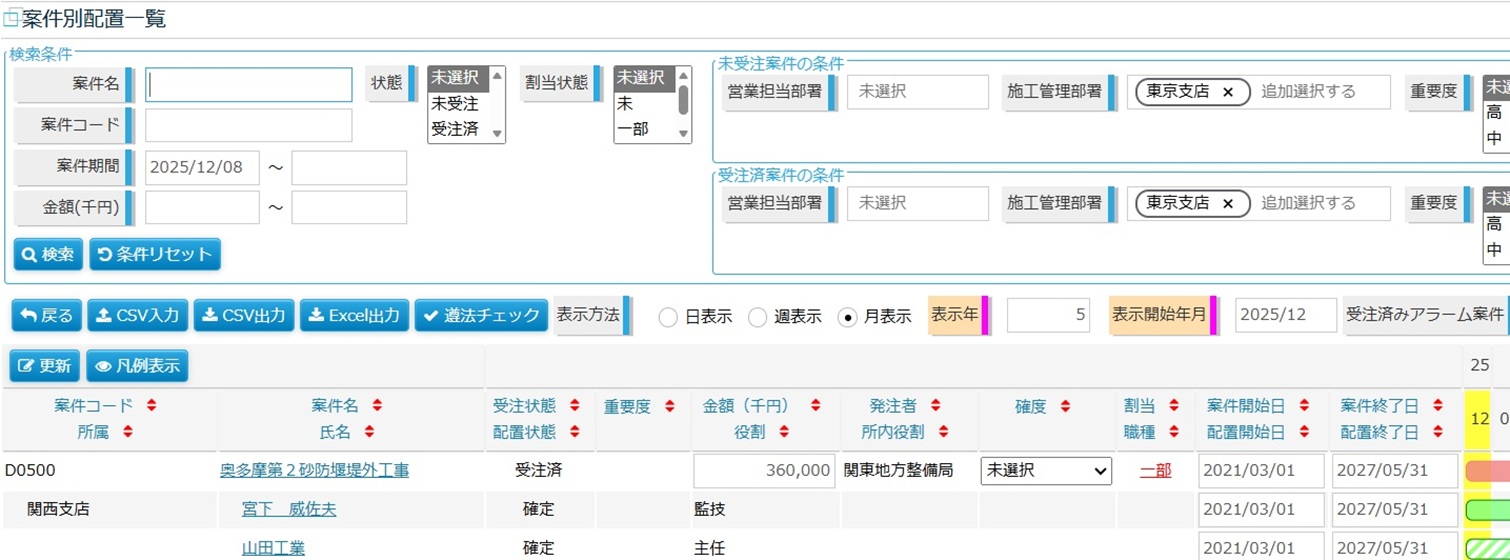Image resolution: width=1510 pixels, height=560 pixels.
Task: Choose 受注済 in the 状態 listbox
Action: [455, 129]
